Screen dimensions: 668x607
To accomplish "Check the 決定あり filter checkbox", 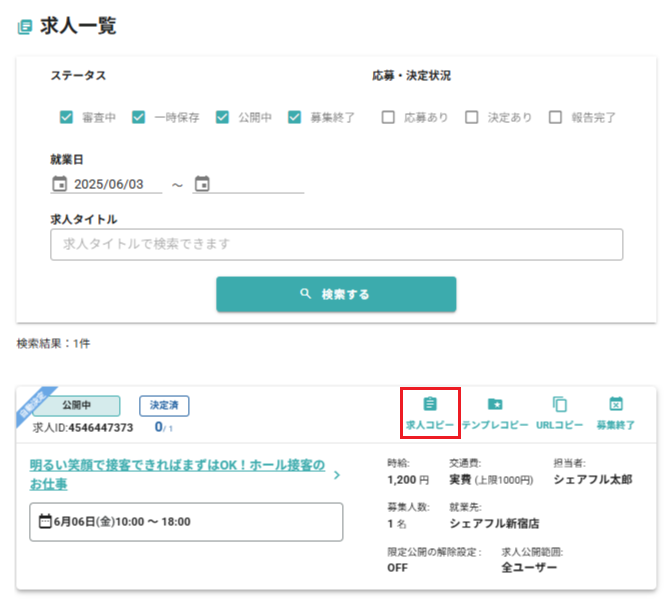I will [471, 117].
